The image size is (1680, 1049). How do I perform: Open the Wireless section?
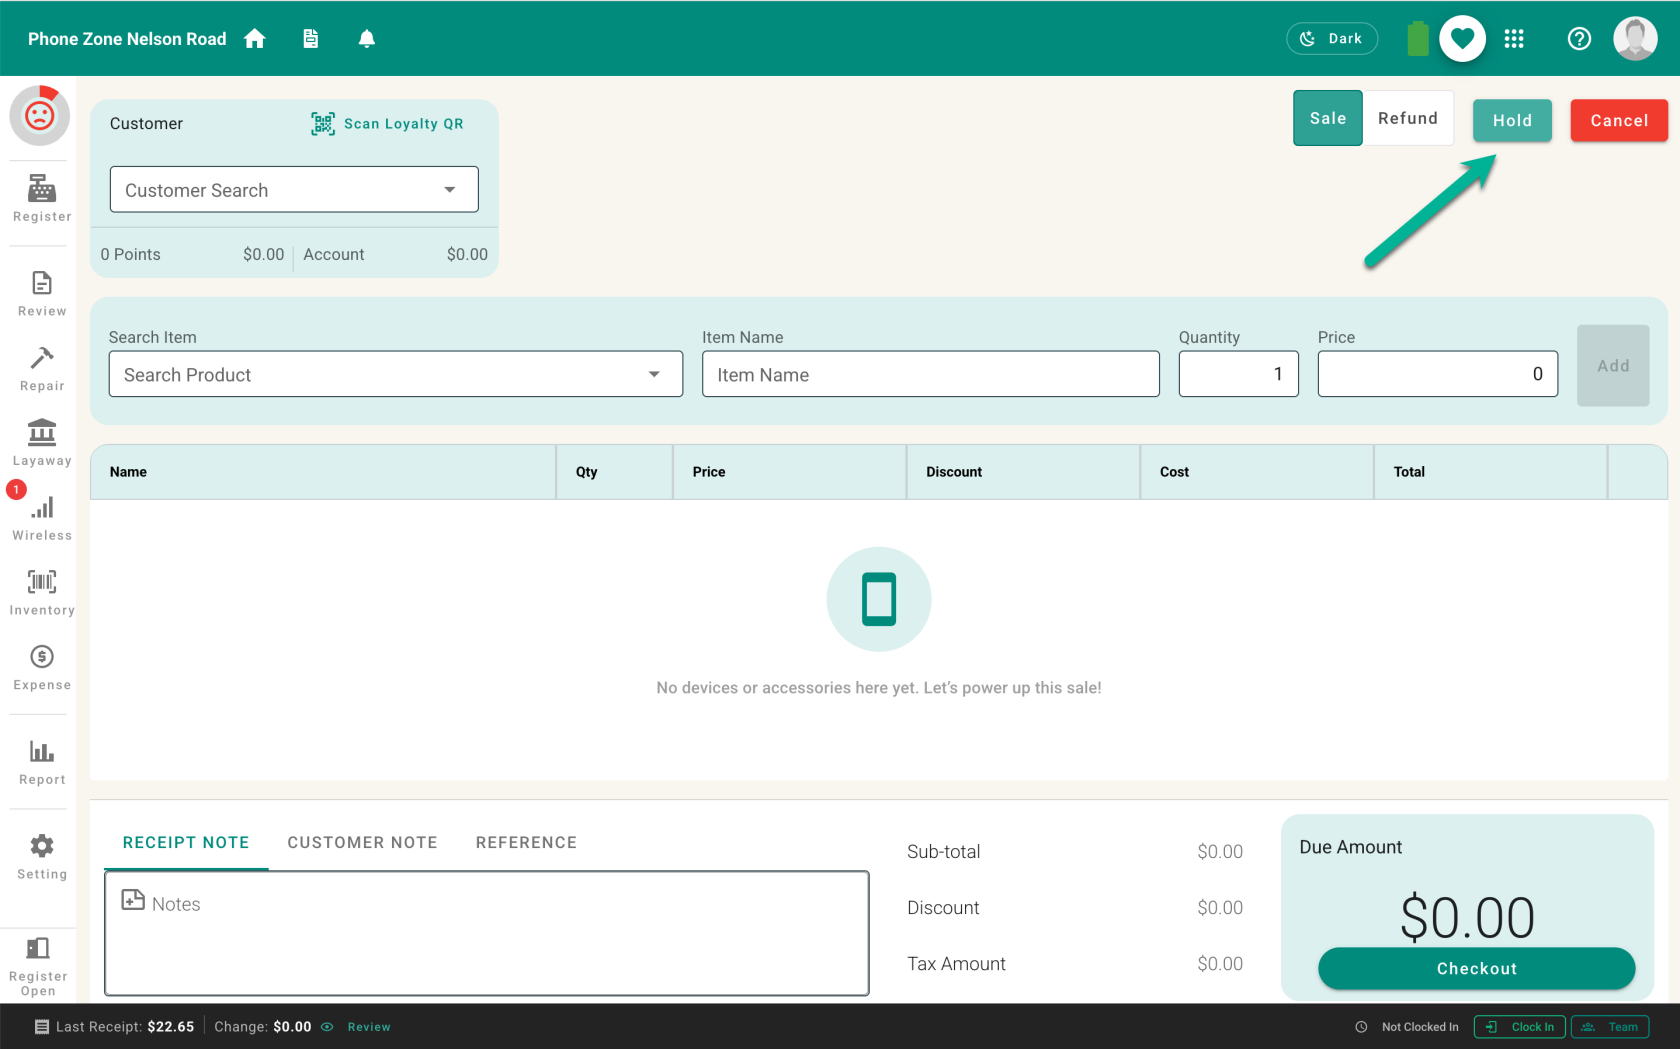(x=42, y=518)
